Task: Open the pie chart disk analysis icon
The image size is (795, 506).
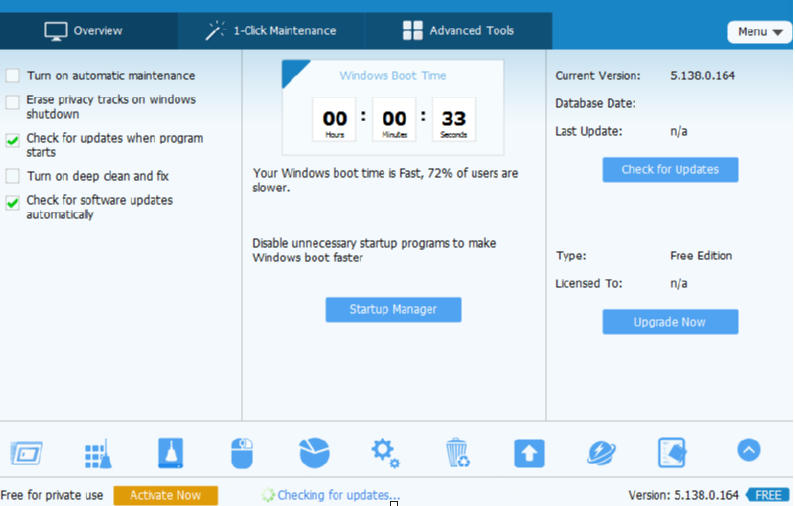Action: coord(314,453)
